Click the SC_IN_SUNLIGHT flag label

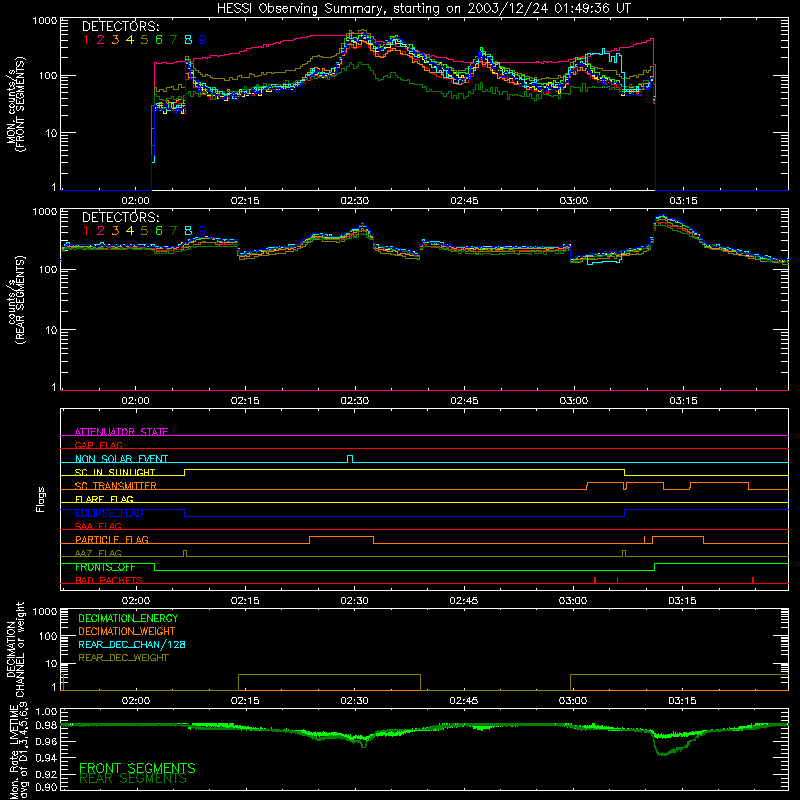[115, 472]
